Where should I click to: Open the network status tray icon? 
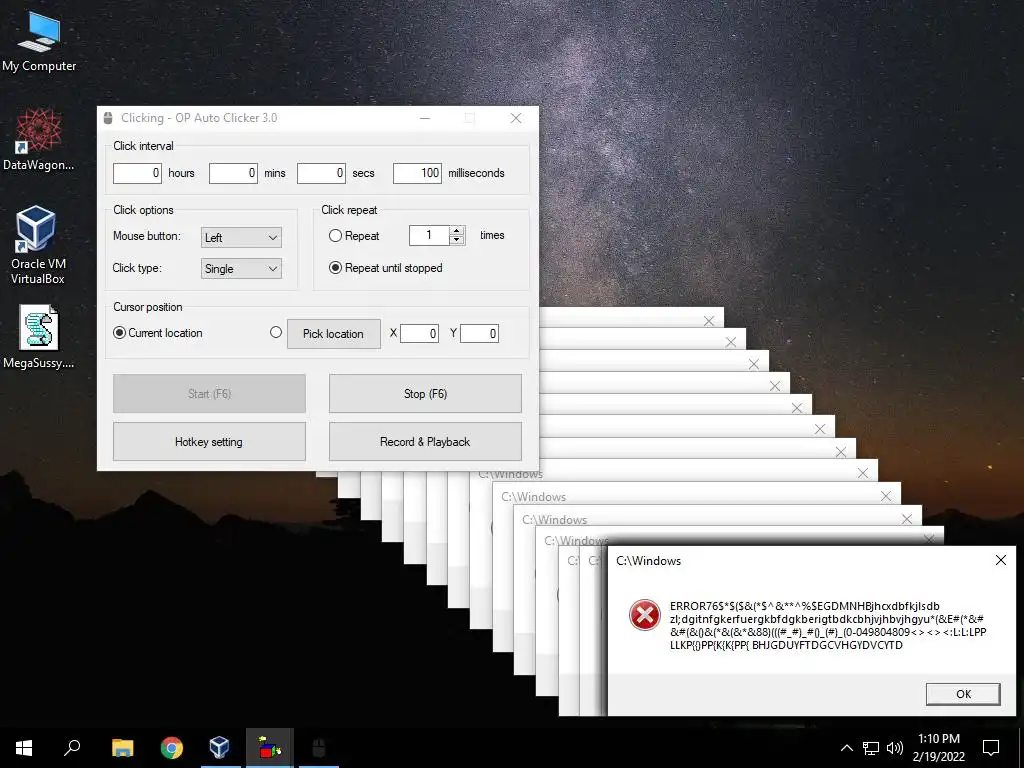[871, 748]
